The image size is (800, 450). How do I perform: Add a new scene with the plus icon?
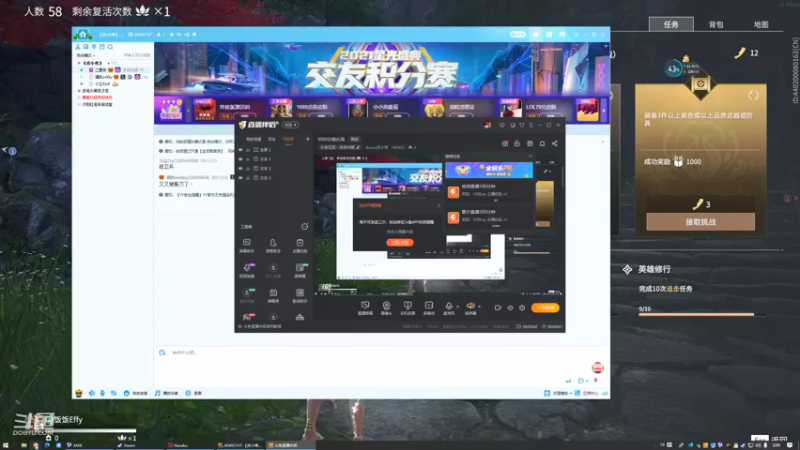(307, 139)
